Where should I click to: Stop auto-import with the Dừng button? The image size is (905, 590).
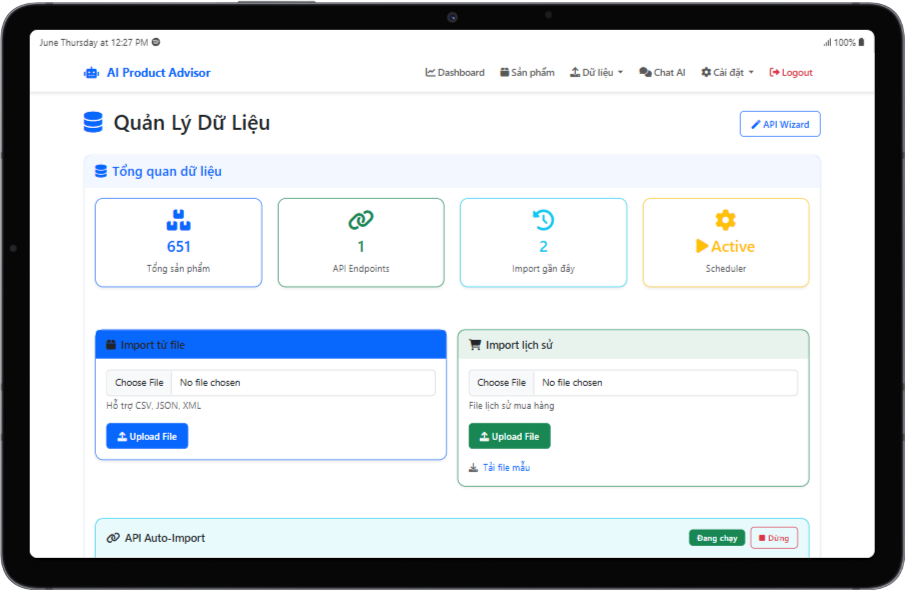pos(774,538)
